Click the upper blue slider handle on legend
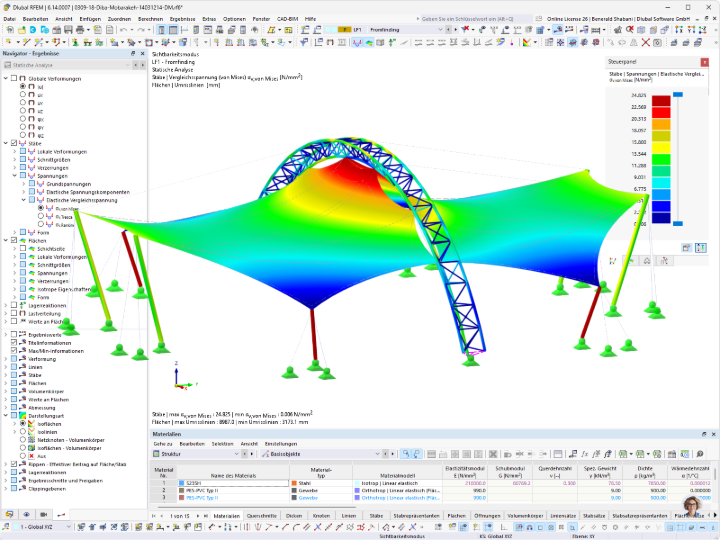Screen dimensions: 720x540 (678, 94)
